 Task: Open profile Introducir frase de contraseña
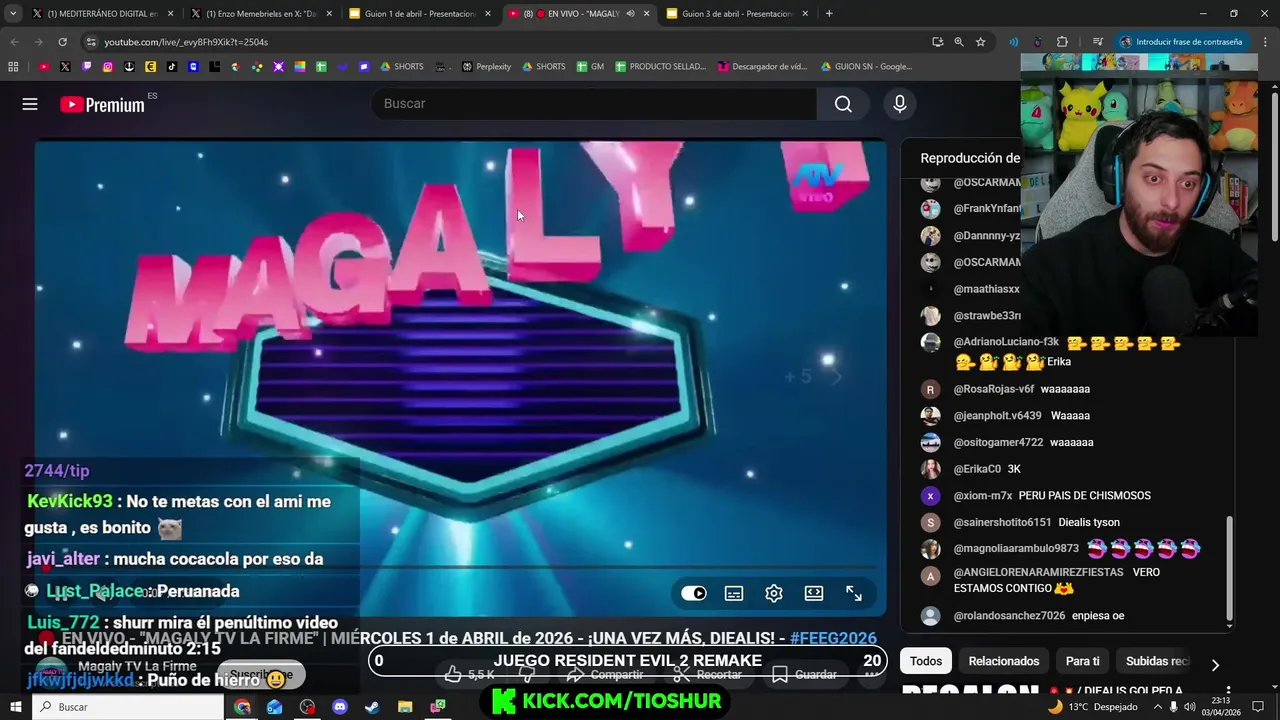1182,42
